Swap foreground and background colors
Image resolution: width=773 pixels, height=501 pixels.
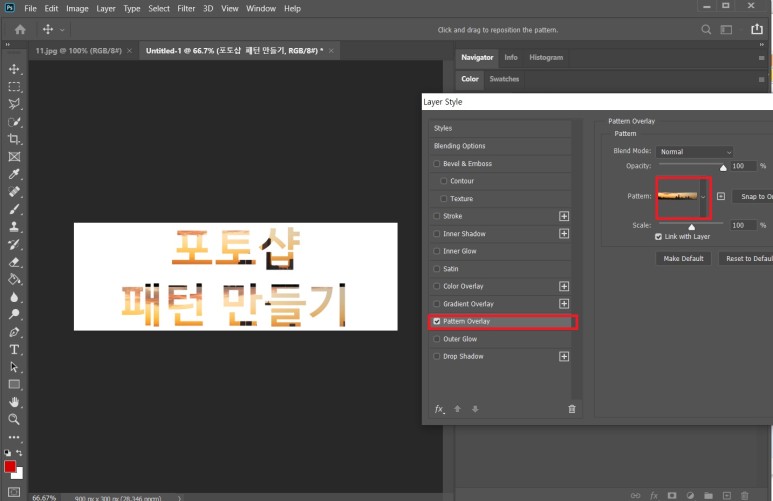pos(19,452)
